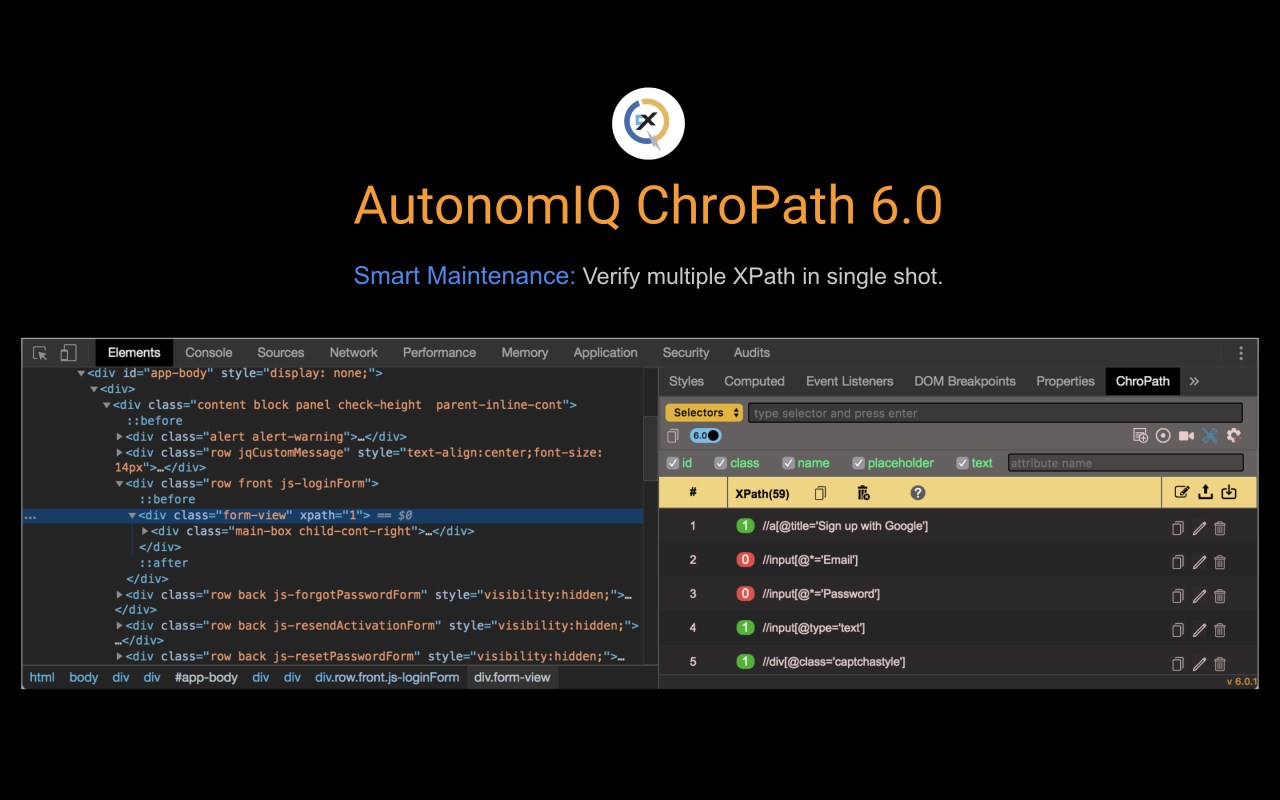Delete the //input[@*='Password'] XPath row

point(1220,596)
